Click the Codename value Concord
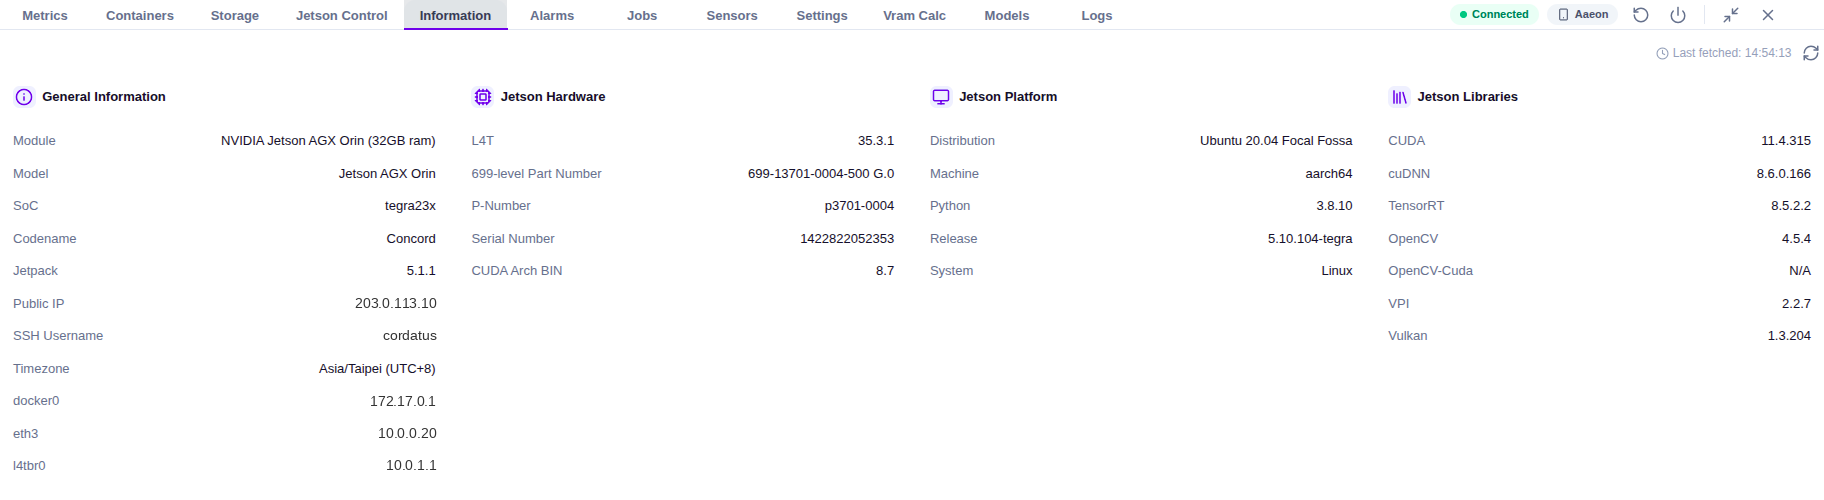The height and width of the screenshot is (500, 1824). pos(411,239)
